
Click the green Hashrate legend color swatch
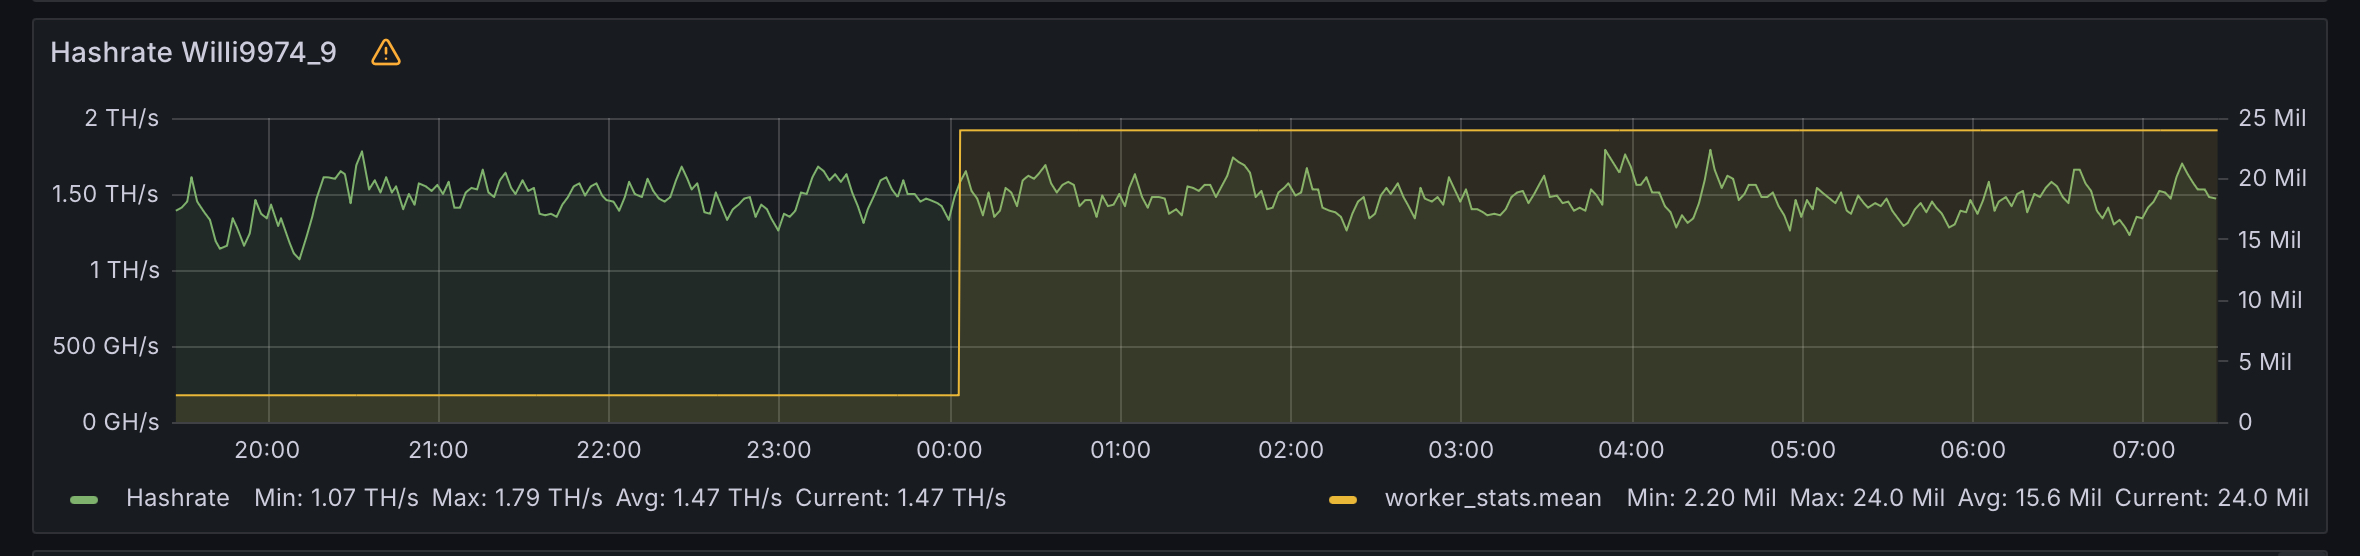click(84, 499)
